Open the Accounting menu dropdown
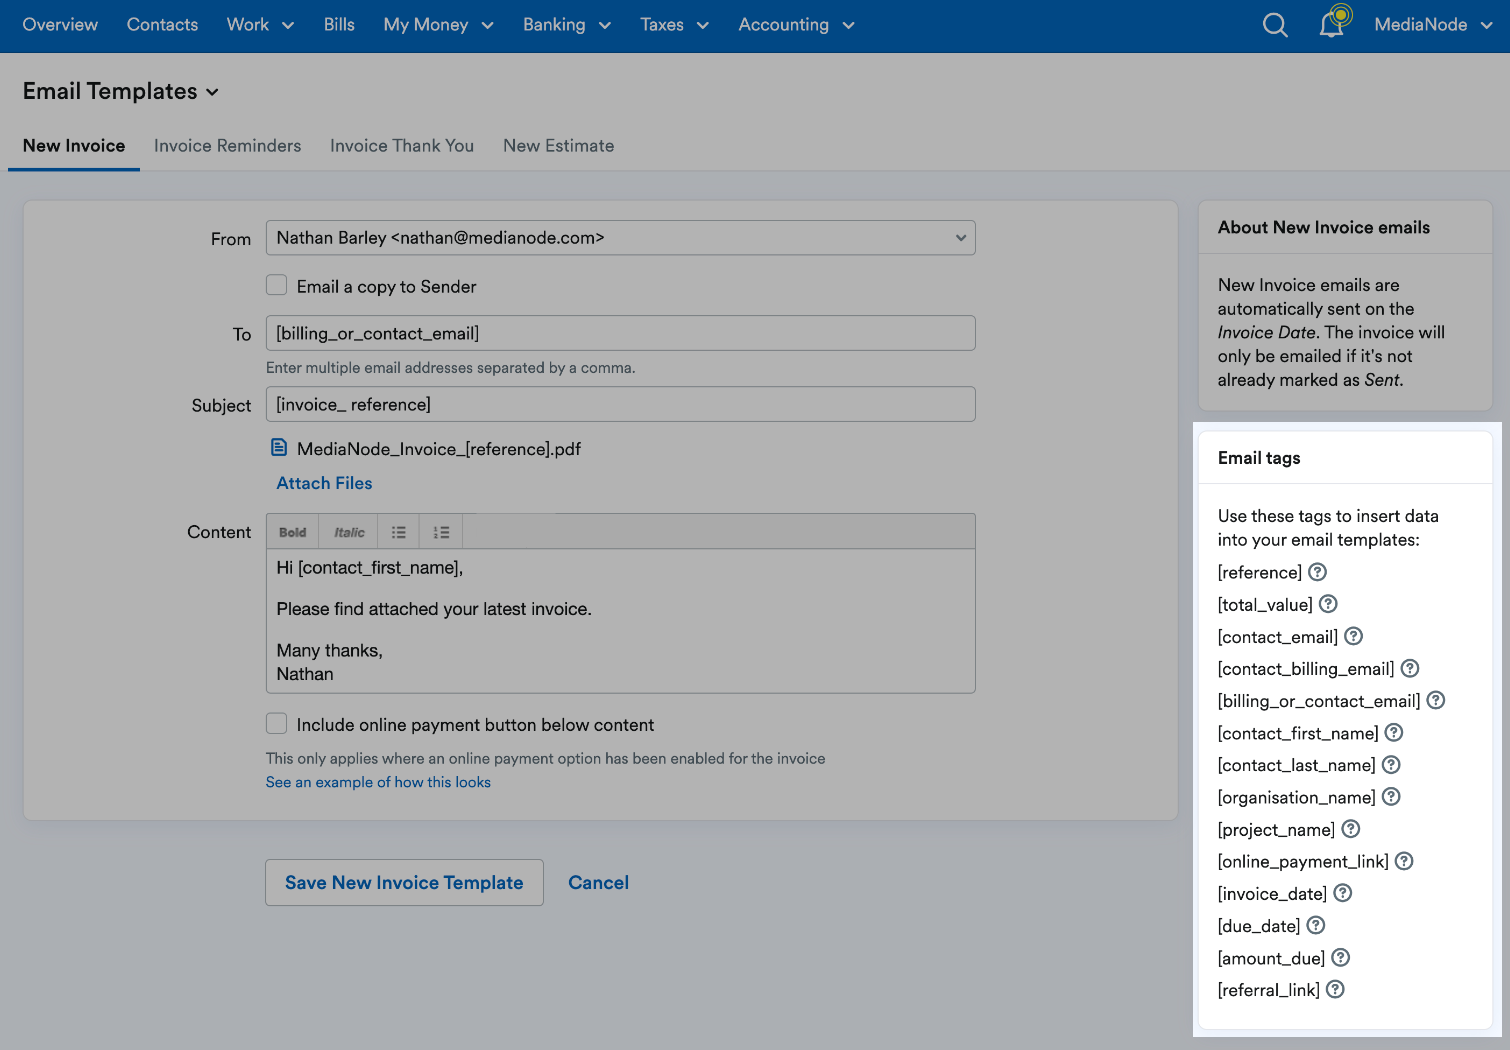The height and width of the screenshot is (1050, 1510). click(x=795, y=25)
